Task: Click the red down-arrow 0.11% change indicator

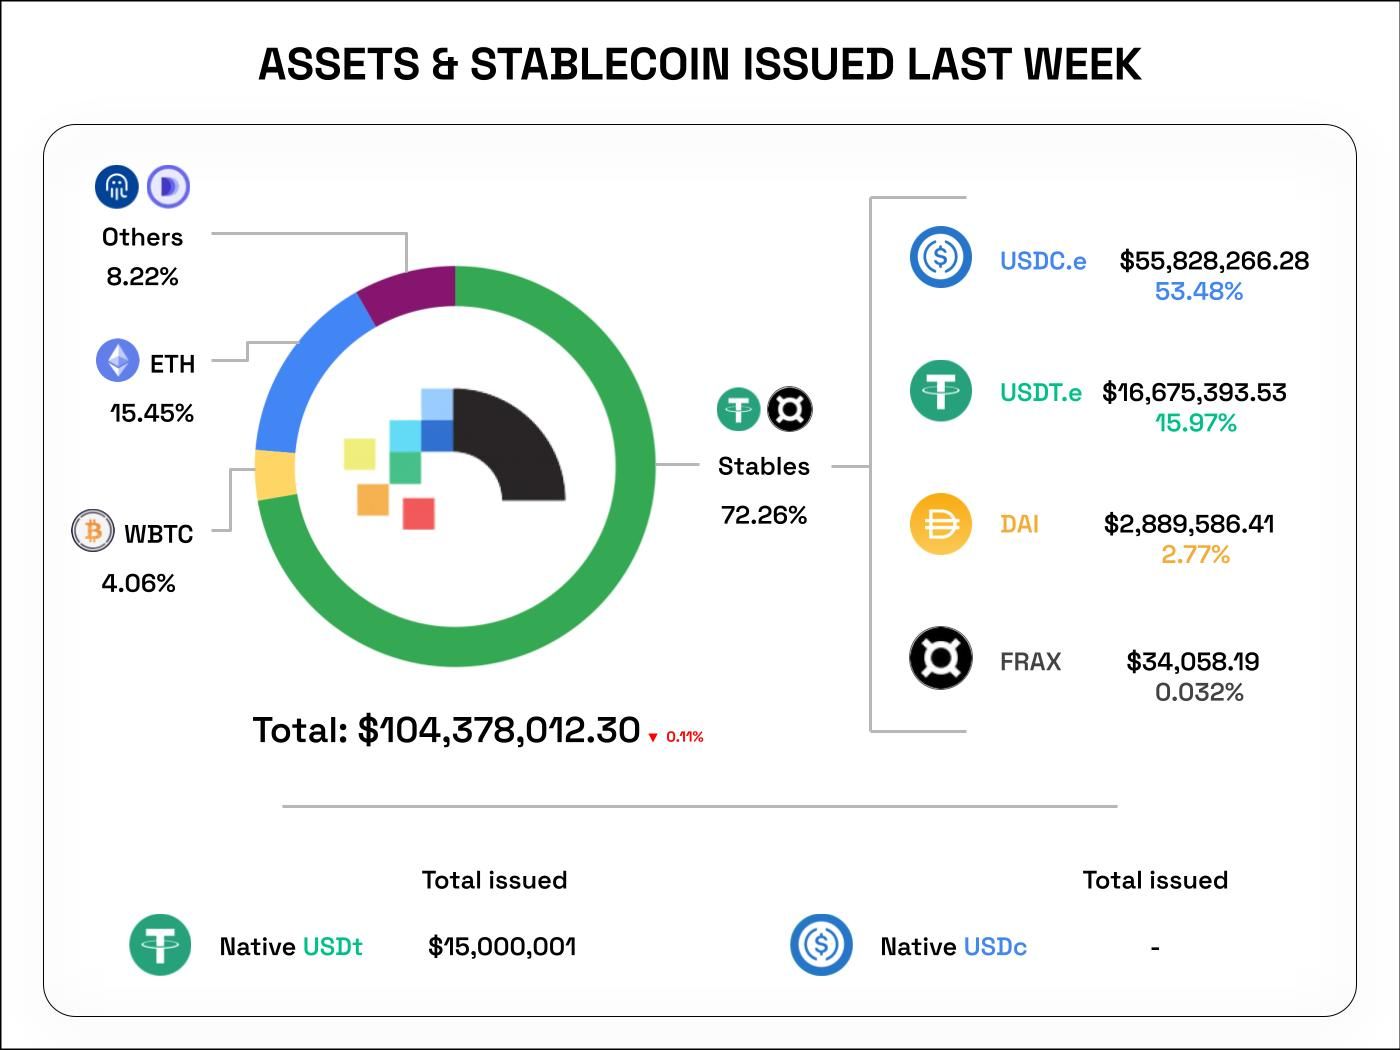Action: [676, 737]
